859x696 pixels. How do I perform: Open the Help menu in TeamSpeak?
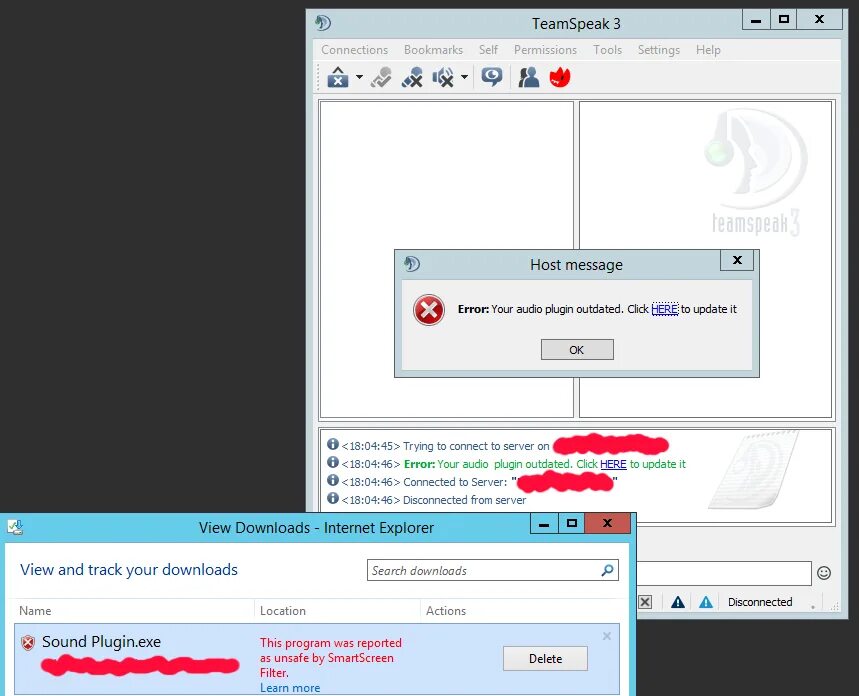(x=708, y=50)
